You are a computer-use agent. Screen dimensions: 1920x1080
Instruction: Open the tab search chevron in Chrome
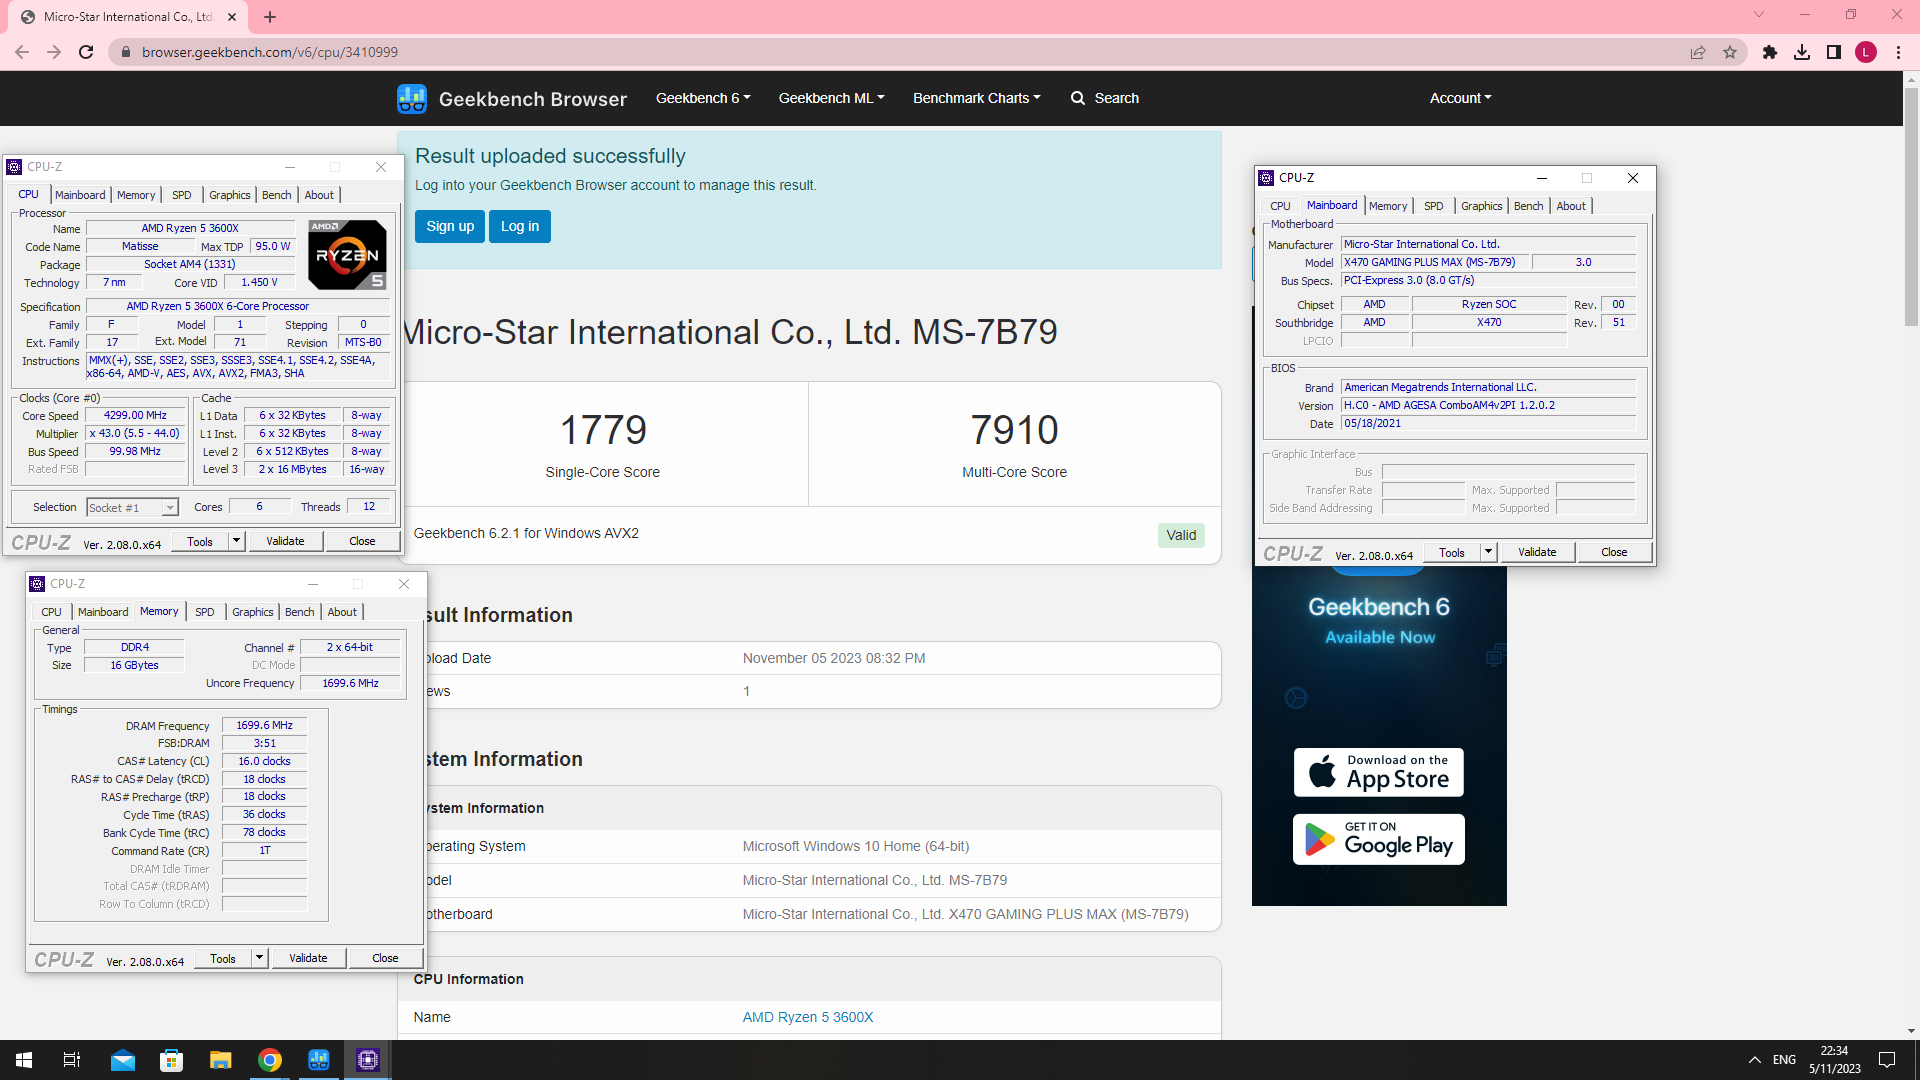[x=1759, y=15]
